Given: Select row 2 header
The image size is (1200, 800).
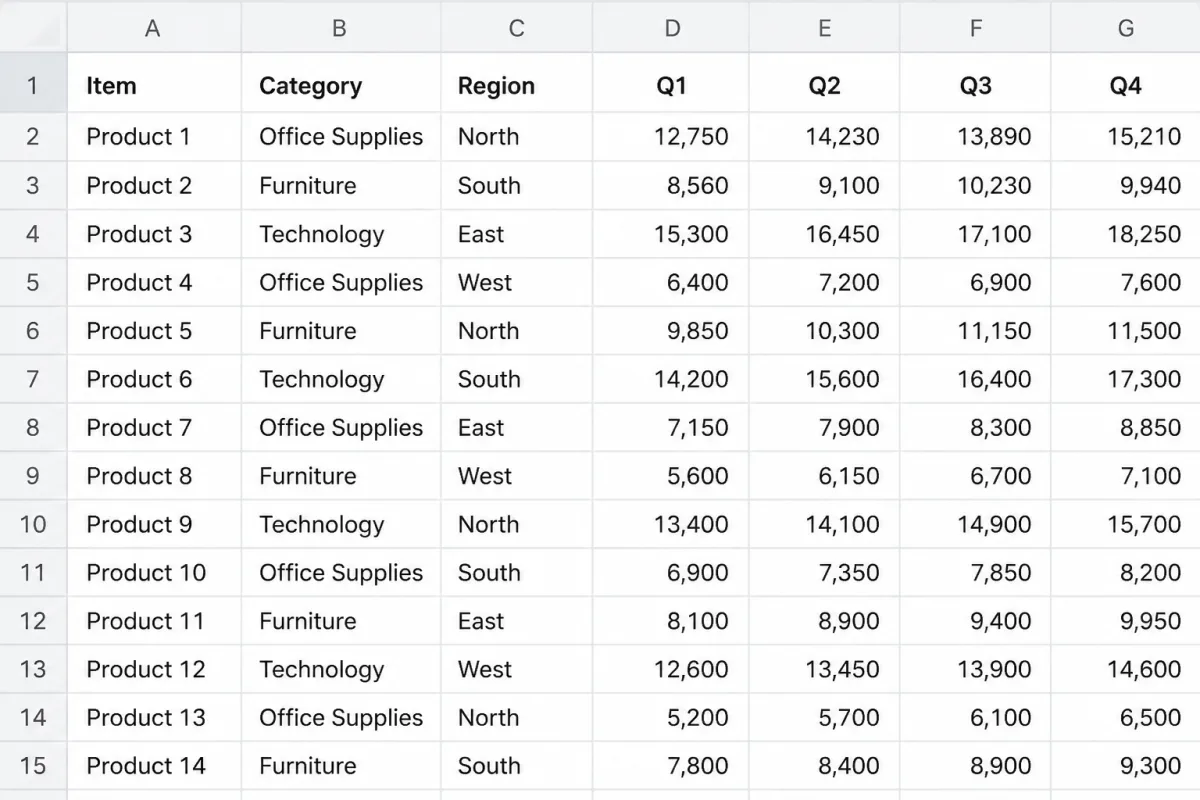Looking at the screenshot, I should click(x=33, y=137).
